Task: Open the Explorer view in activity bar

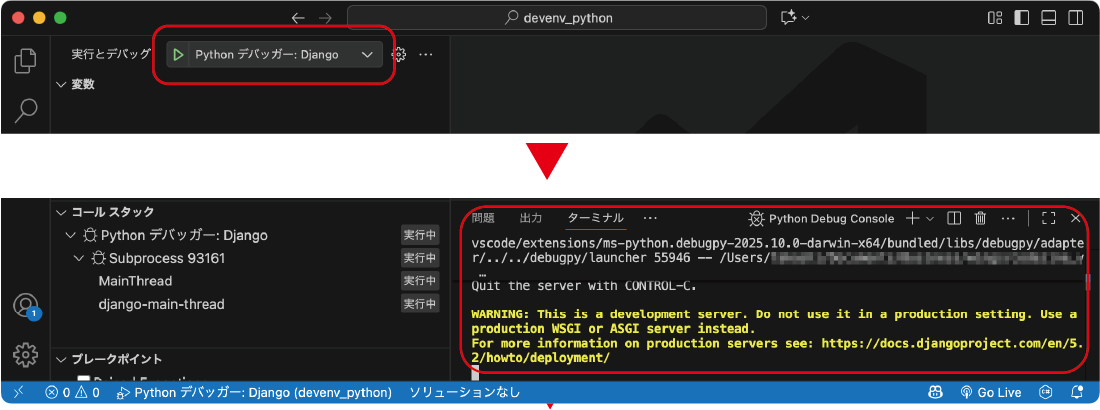Action: tap(25, 60)
